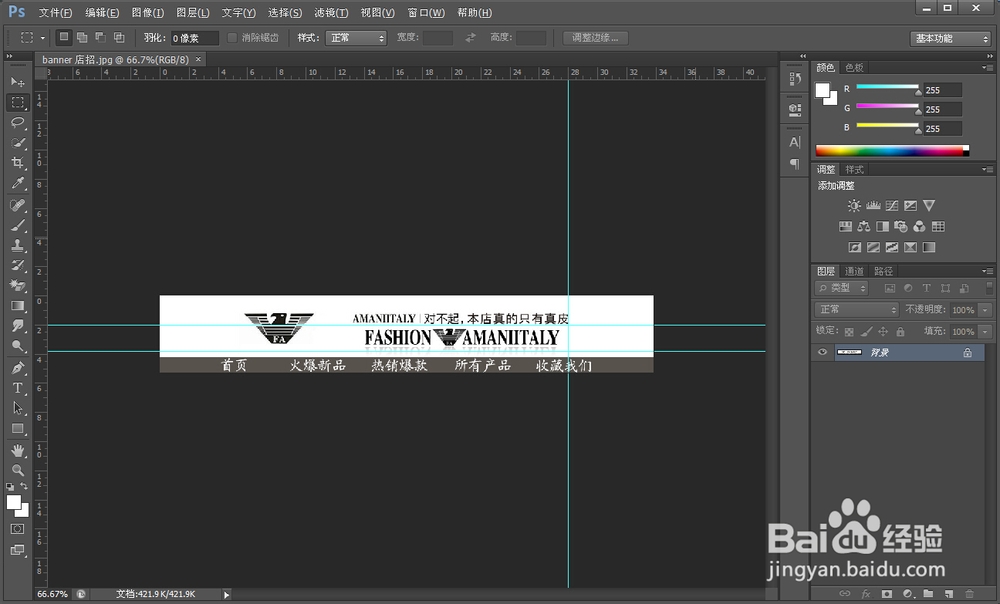The width and height of the screenshot is (1000, 604).
Task: Select the Crop tool
Action: (17, 163)
